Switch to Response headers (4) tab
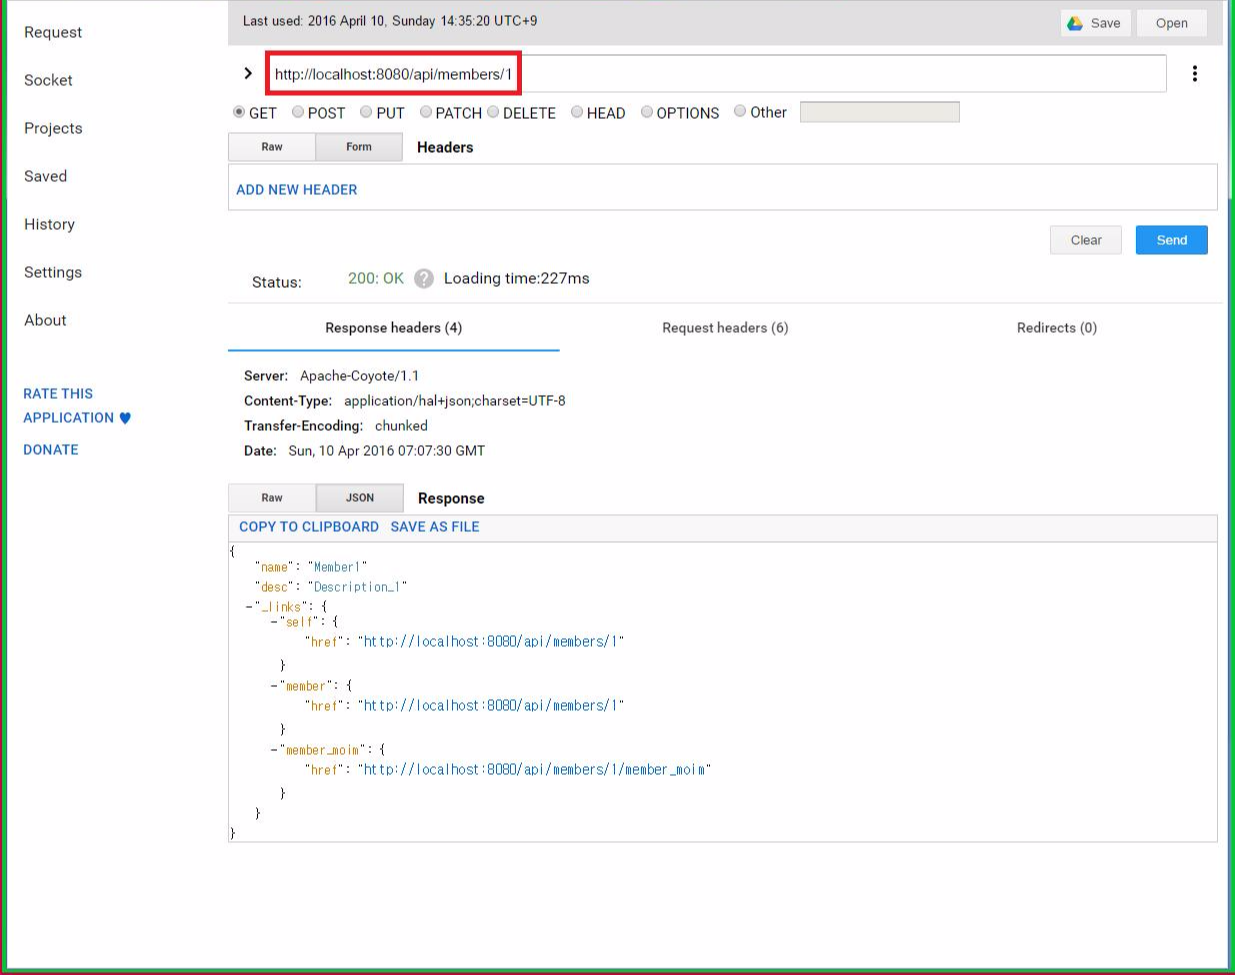Screen dimensions: 1235x975 tap(394, 328)
